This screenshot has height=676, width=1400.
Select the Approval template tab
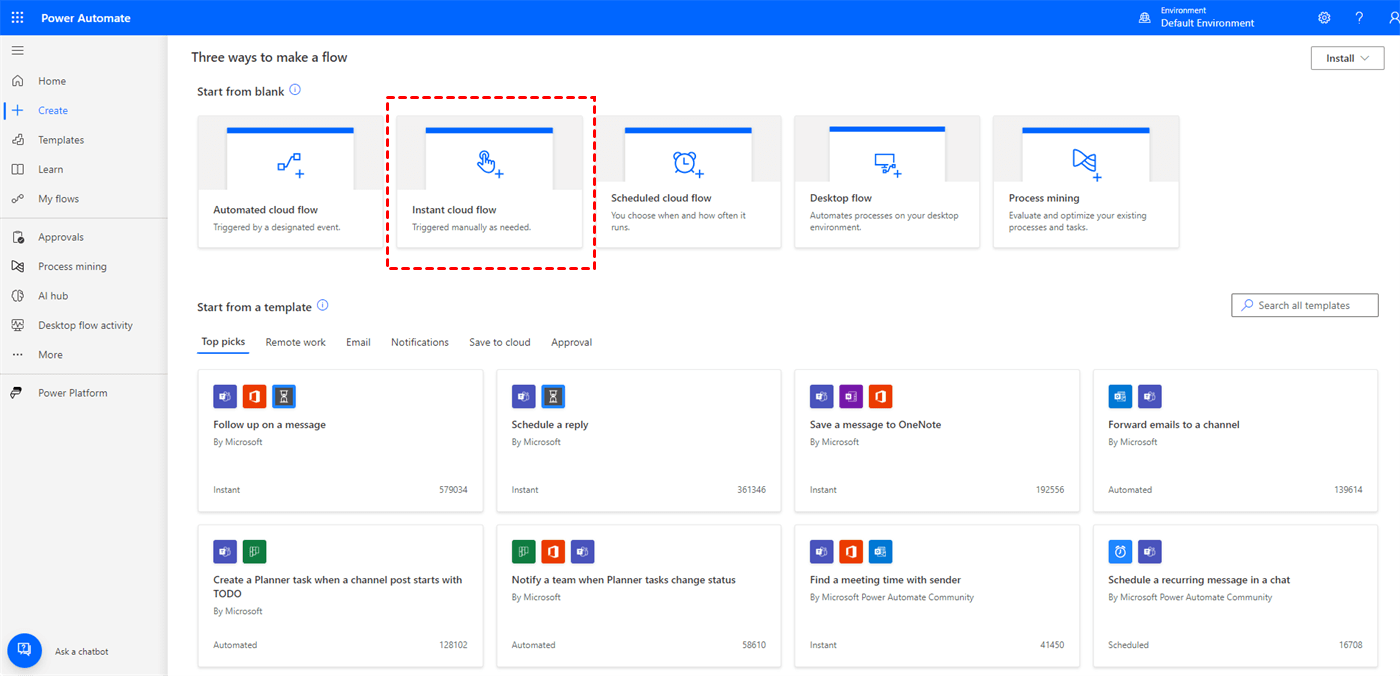tap(571, 342)
